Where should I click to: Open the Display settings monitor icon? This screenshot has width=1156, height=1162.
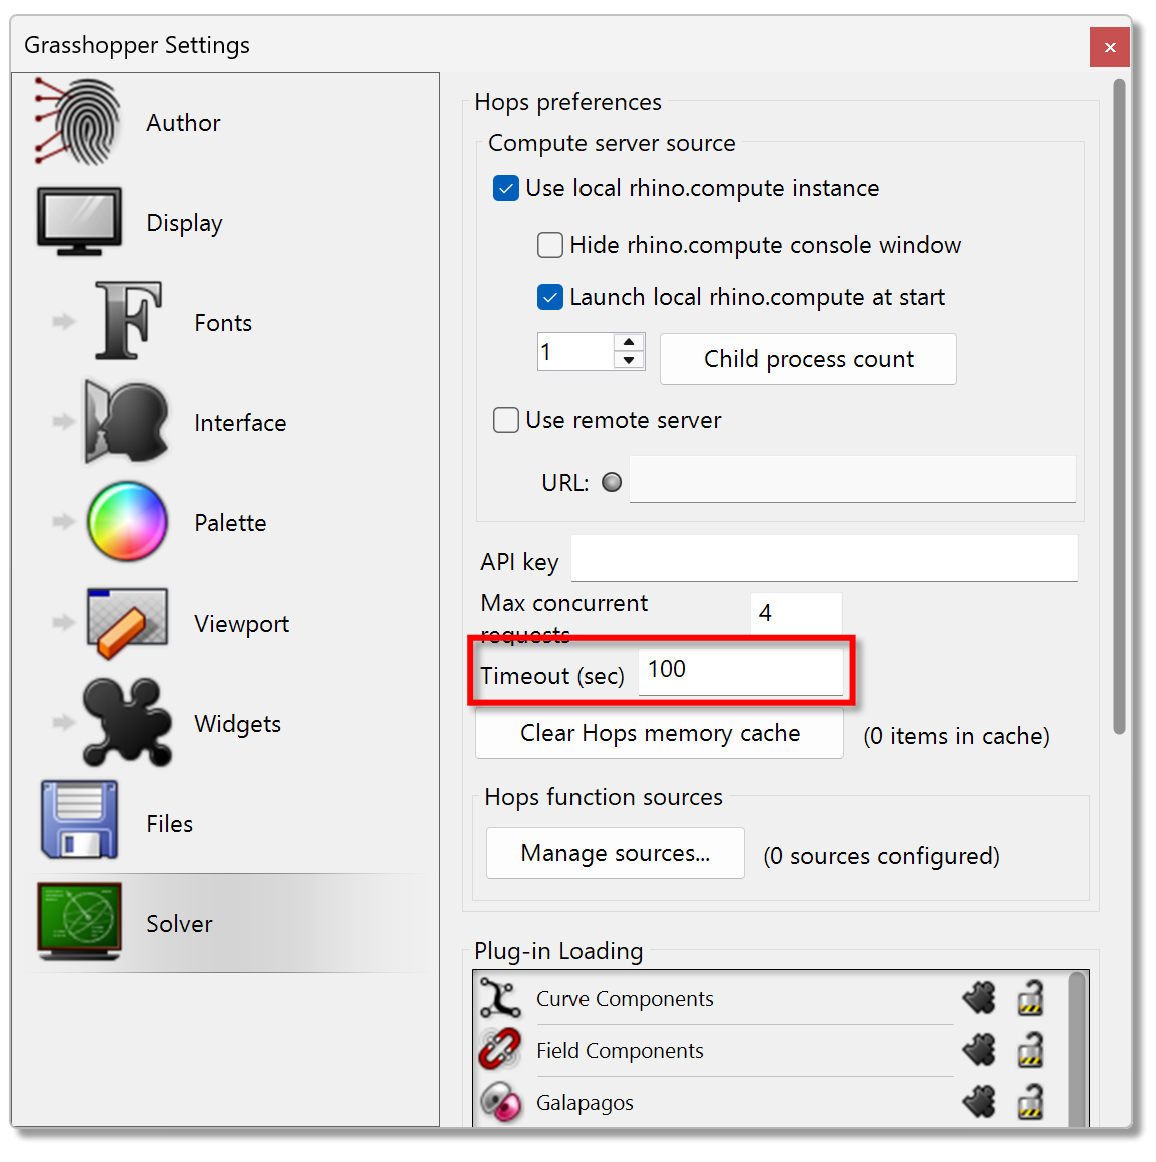pyautogui.click(x=79, y=222)
